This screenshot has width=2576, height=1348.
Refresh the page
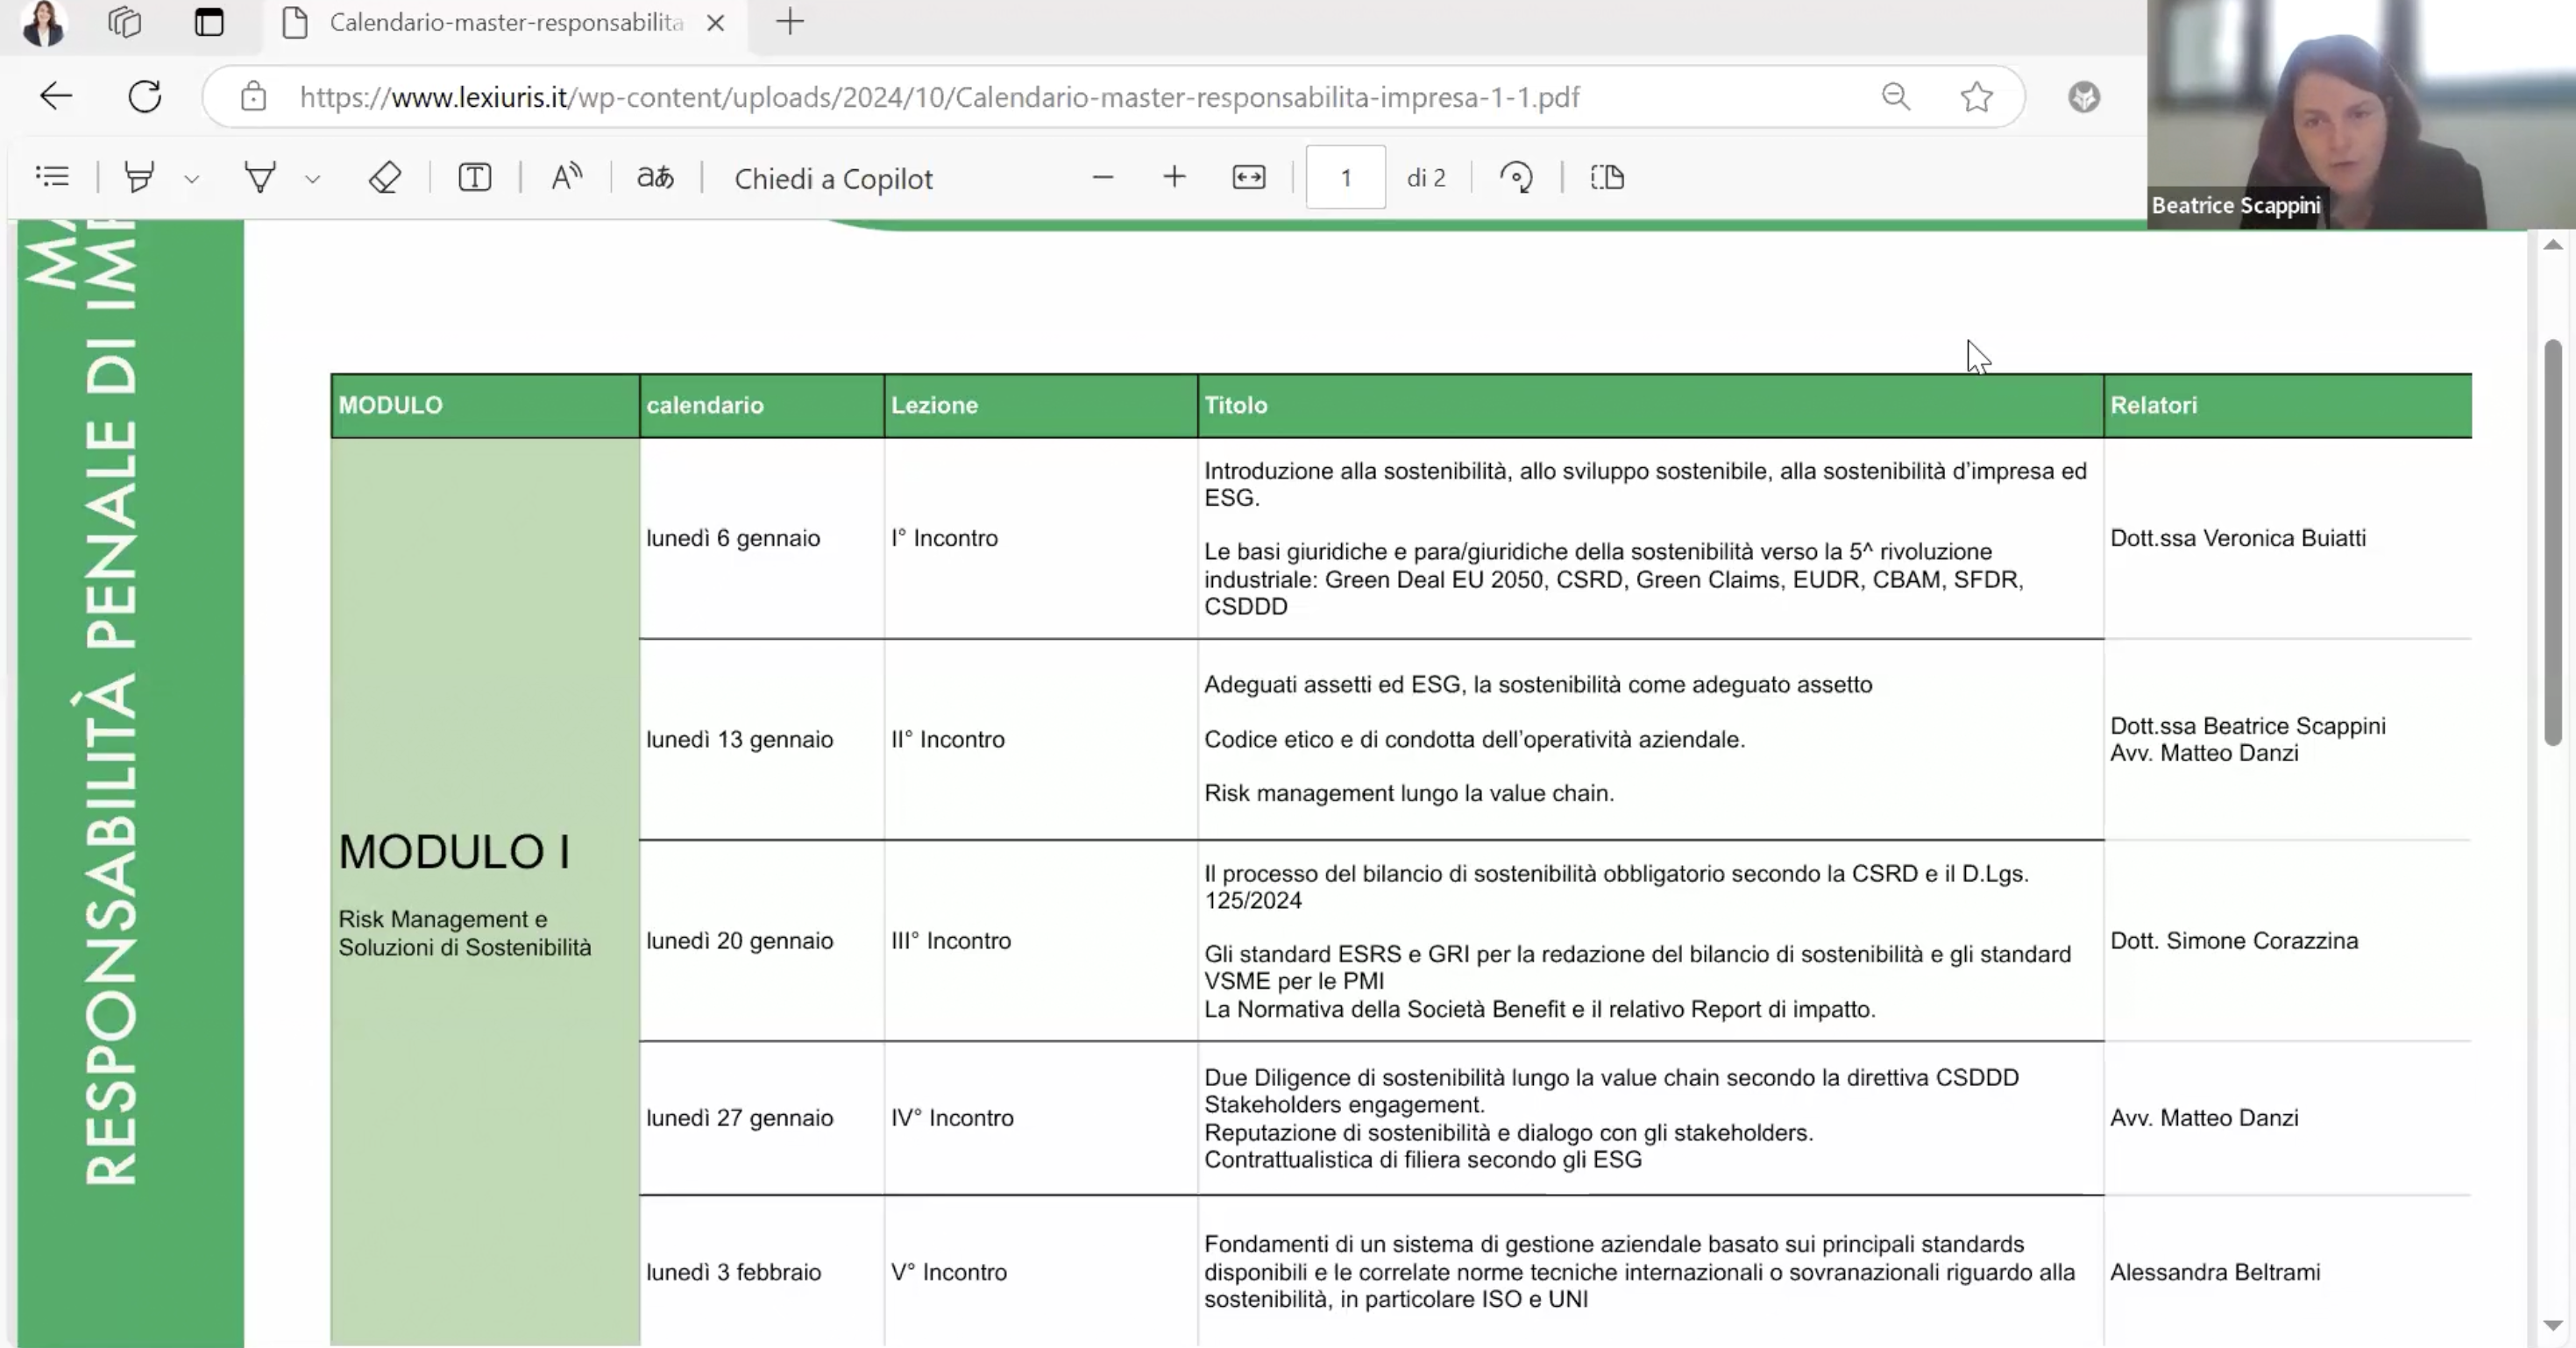click(145, 97)
